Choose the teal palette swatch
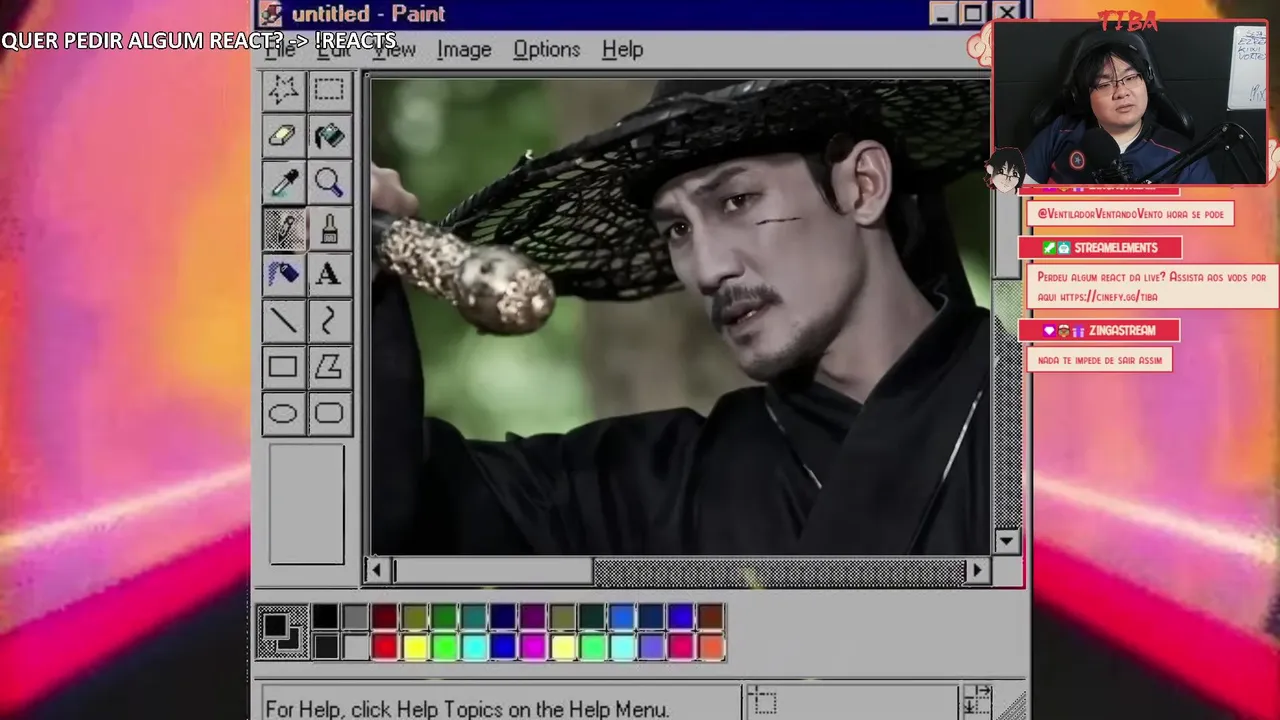This screenshot has height=720, width=1280. (474, 617)
